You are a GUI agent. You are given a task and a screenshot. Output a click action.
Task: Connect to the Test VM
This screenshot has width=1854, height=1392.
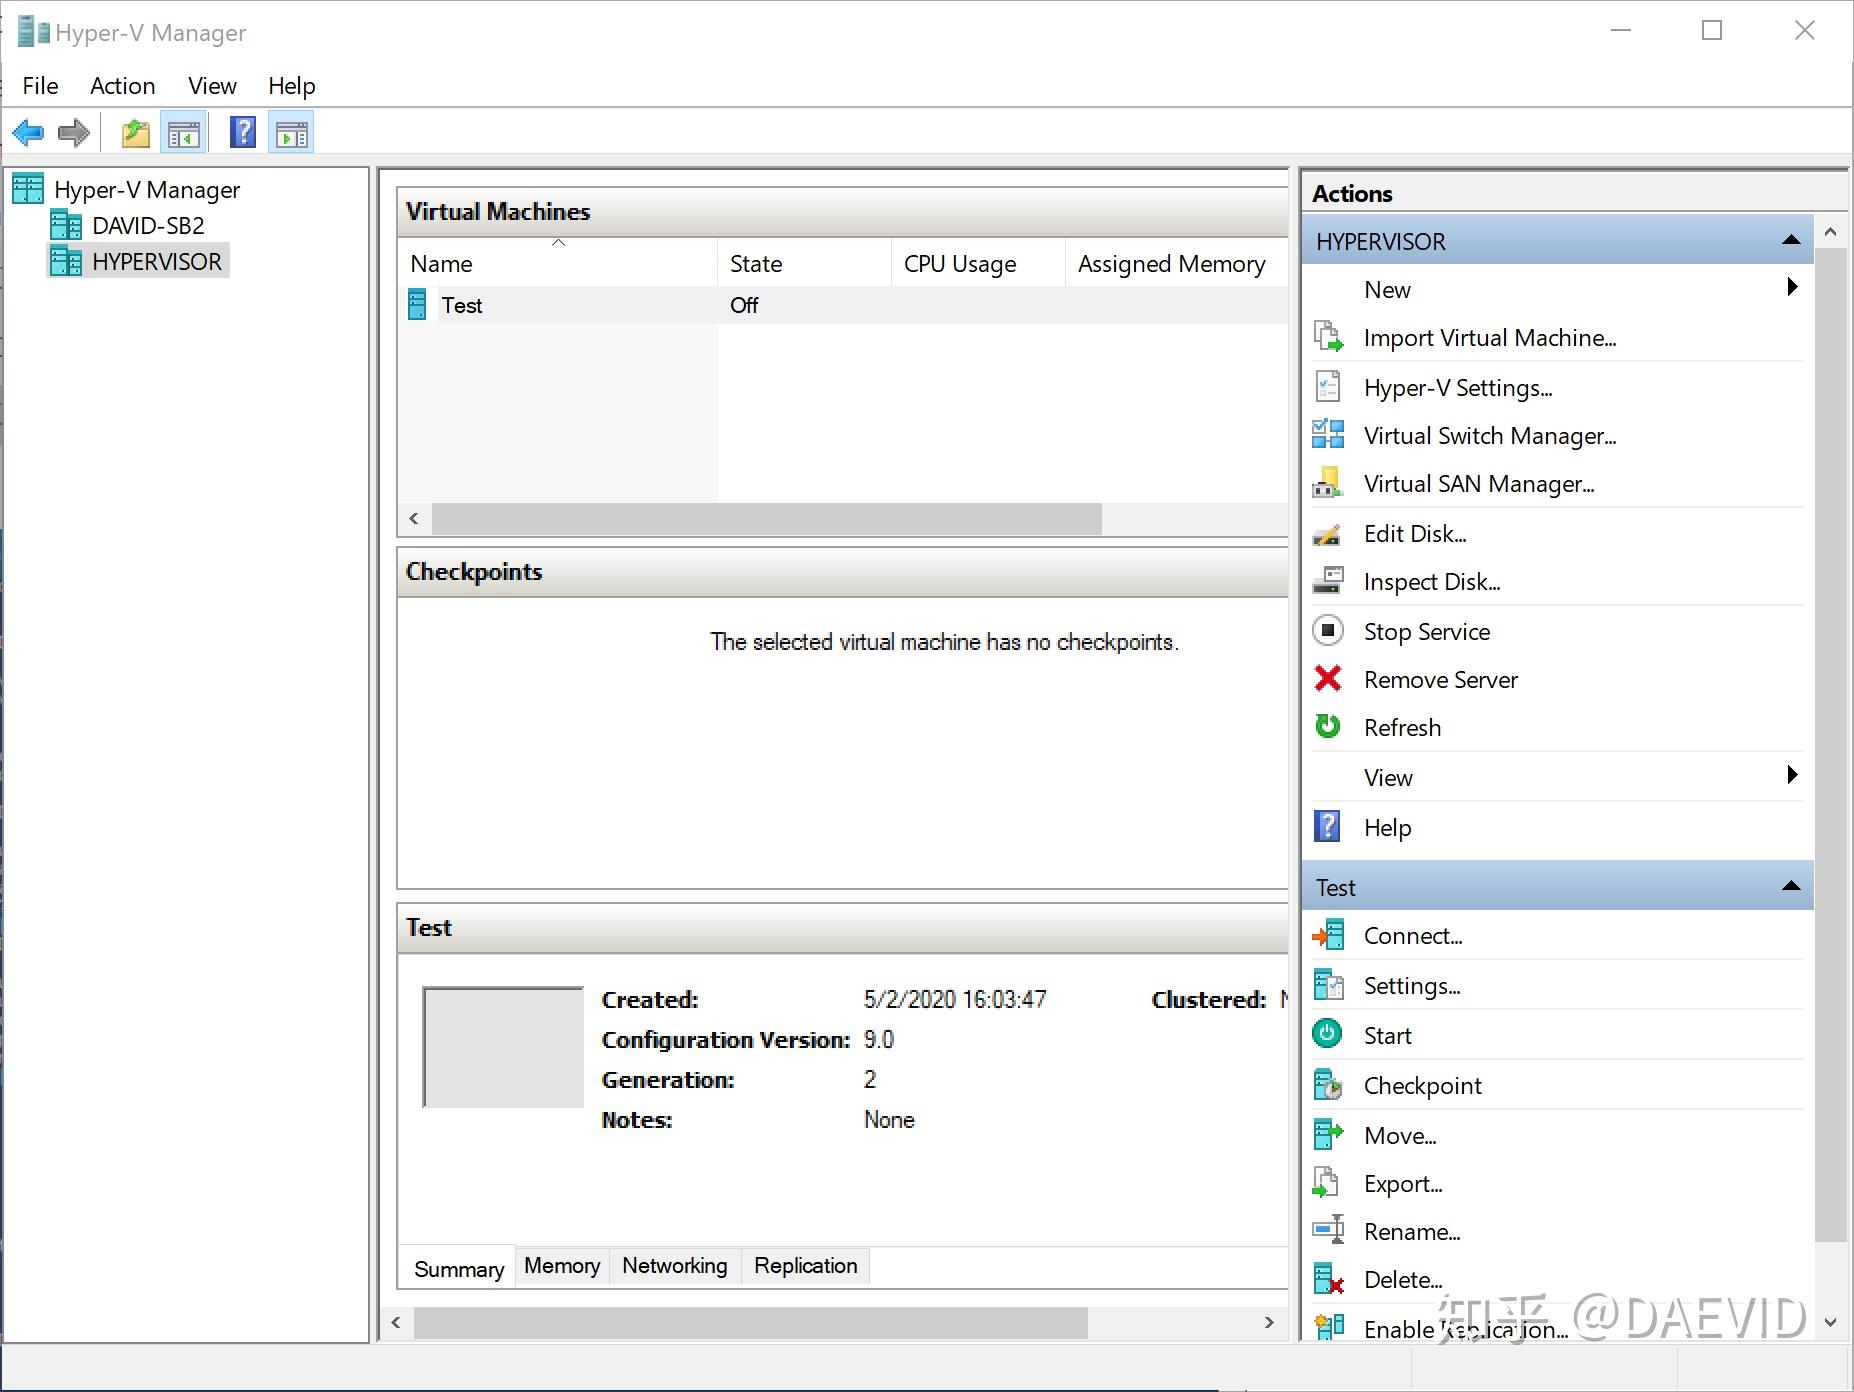pyautogui.click(x=1412, y=935)
